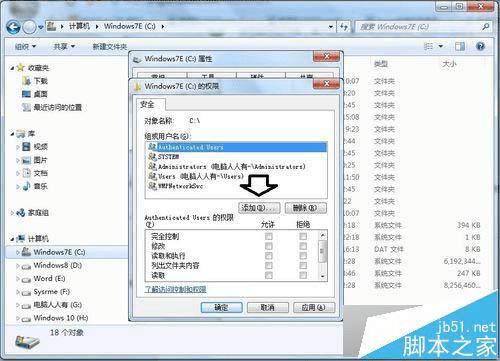The height and width of the screenshot is (361, 500).
Task: Select the 音乐 library icon
Action: point(26,186)
